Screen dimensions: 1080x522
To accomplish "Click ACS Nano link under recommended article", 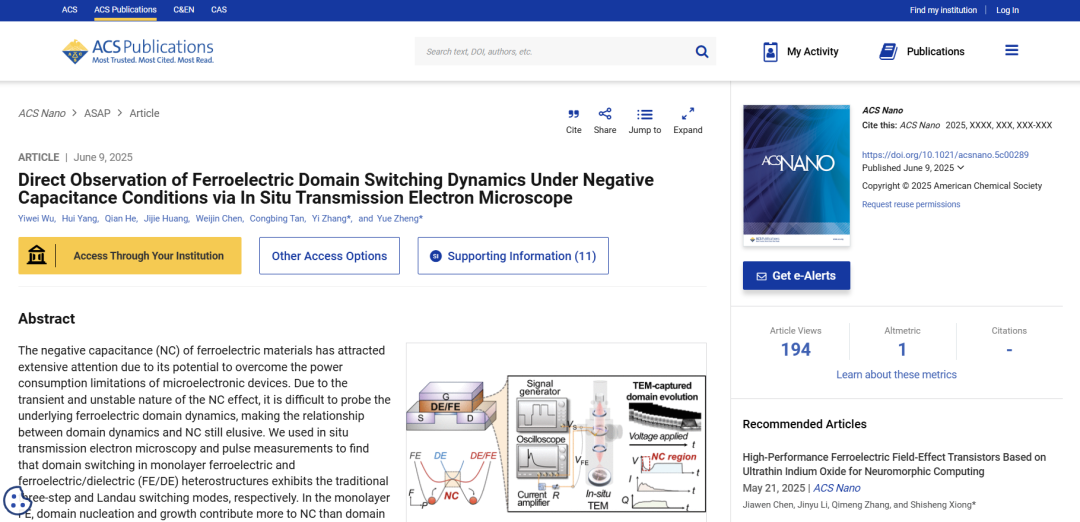I will coord(837,488).
